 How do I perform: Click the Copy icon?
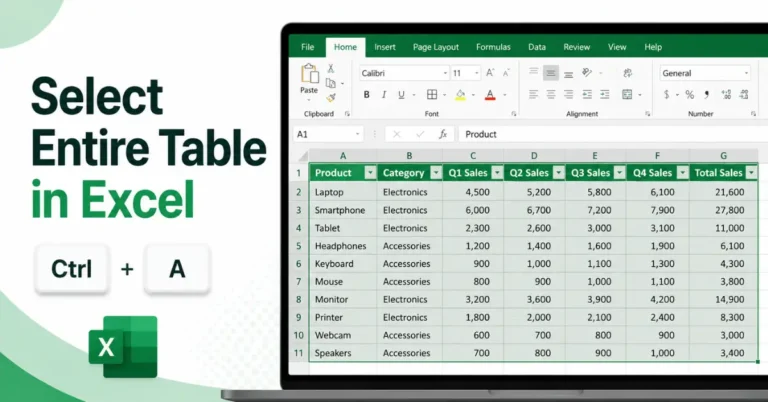click(331, 83)
